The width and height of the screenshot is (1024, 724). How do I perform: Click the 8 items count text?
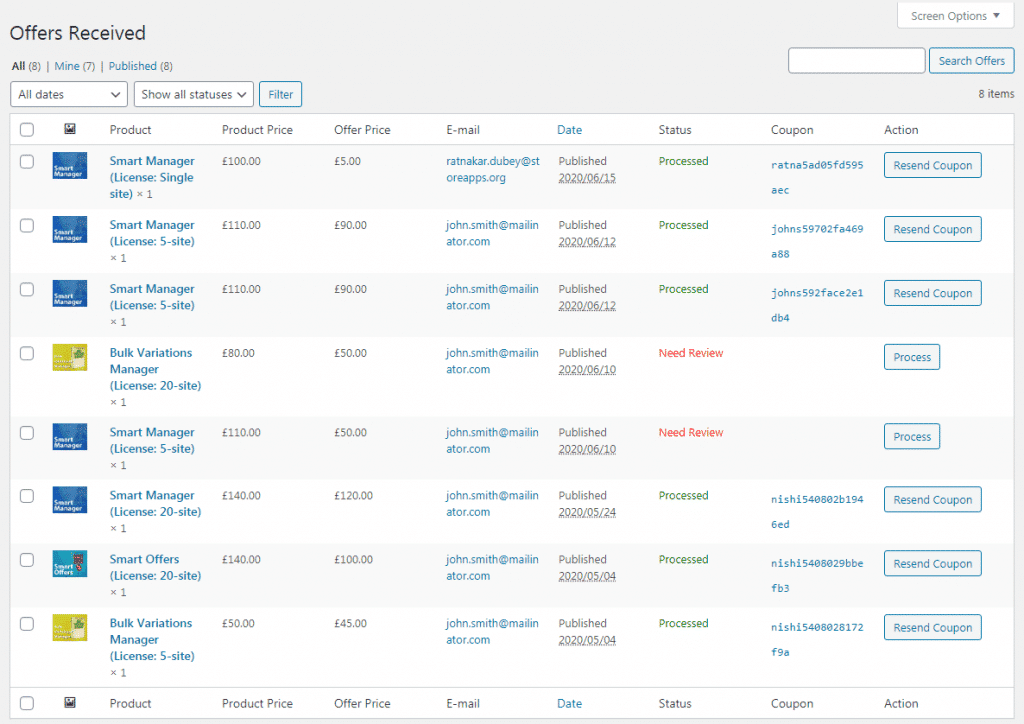coord(996,94)
